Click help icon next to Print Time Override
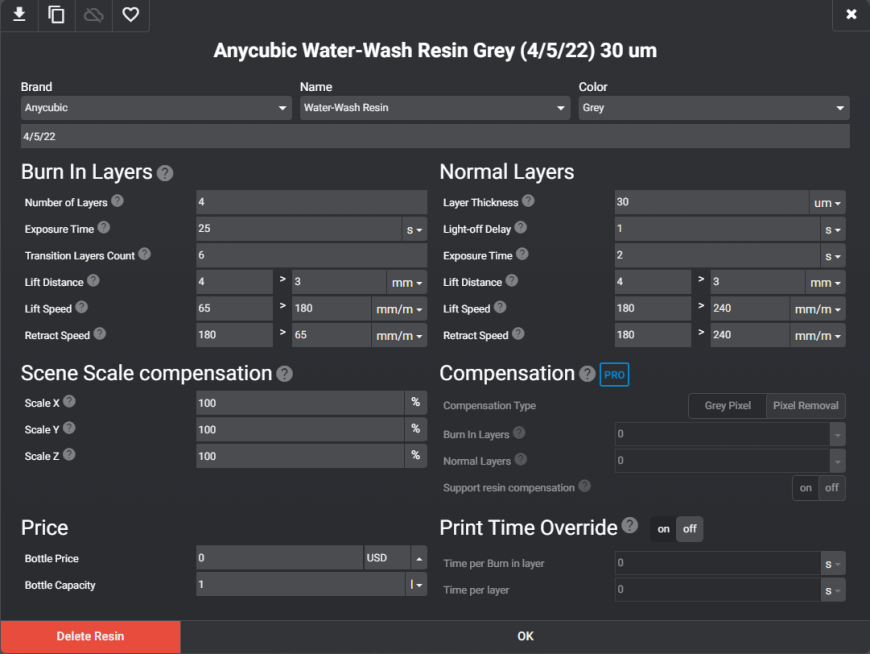This screenshot has height=654, width=870. (x=630, y=525)
